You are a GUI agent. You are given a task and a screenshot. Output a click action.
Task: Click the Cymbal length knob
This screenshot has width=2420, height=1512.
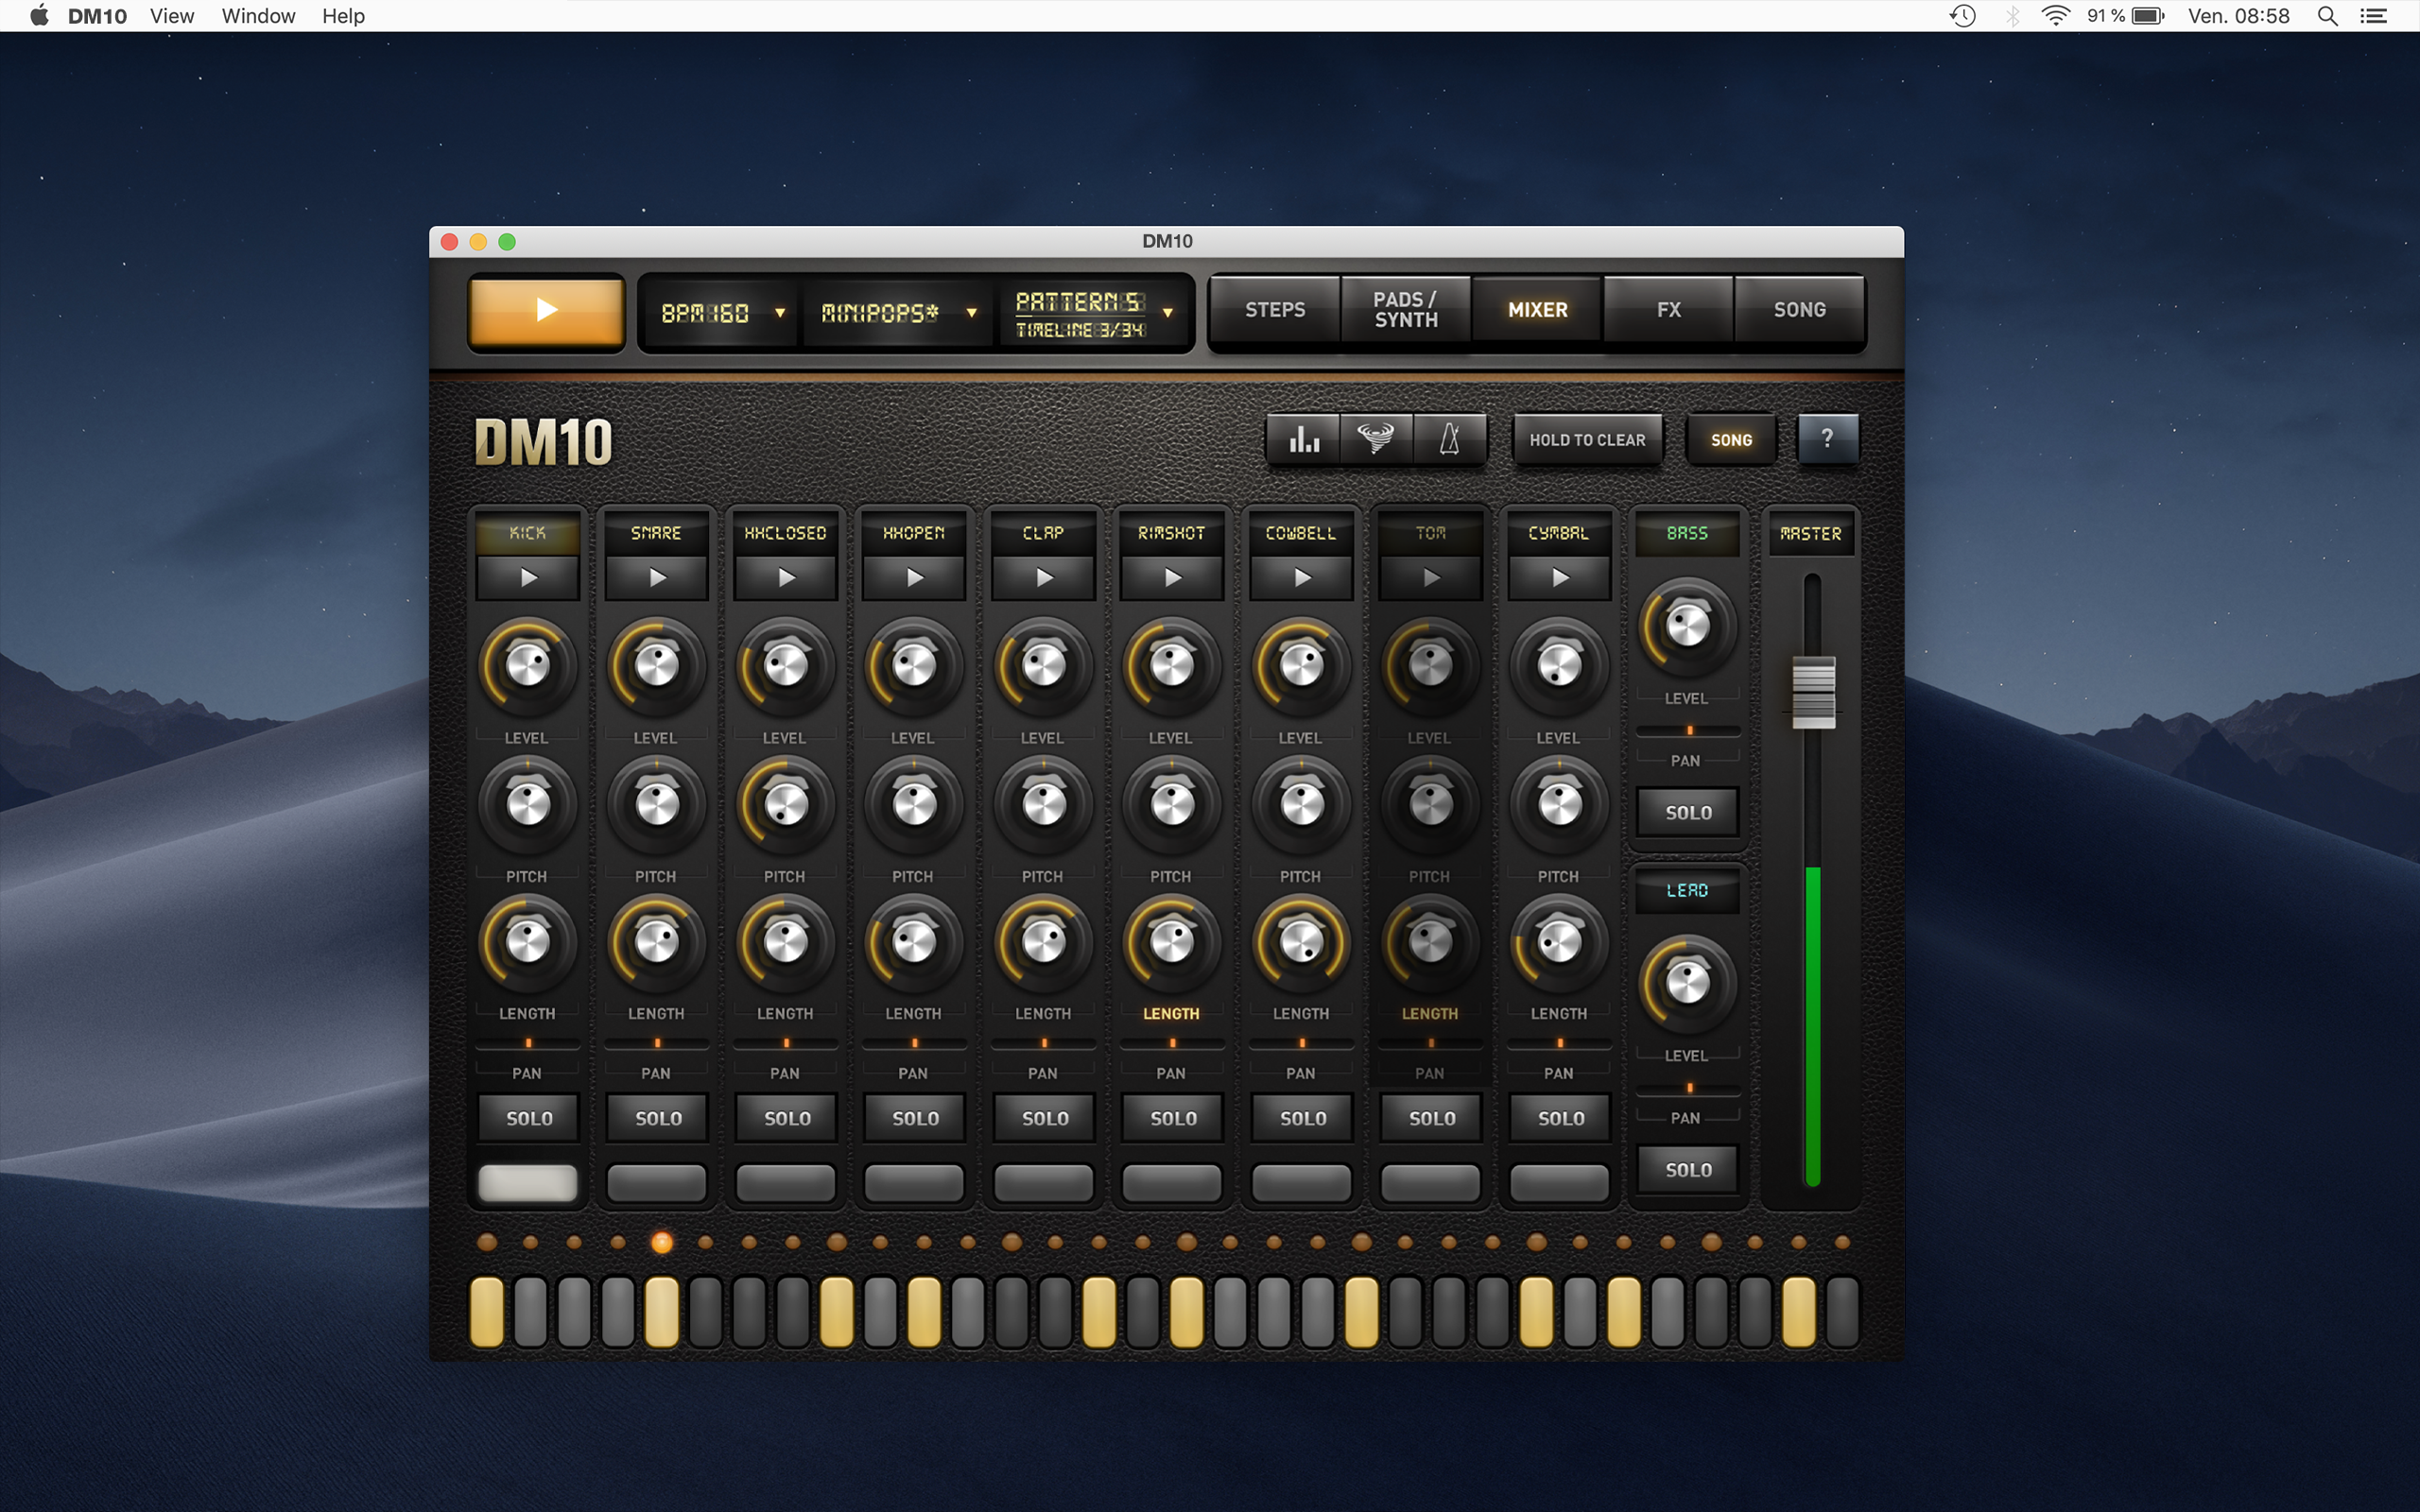click(x=1559, y=941)
